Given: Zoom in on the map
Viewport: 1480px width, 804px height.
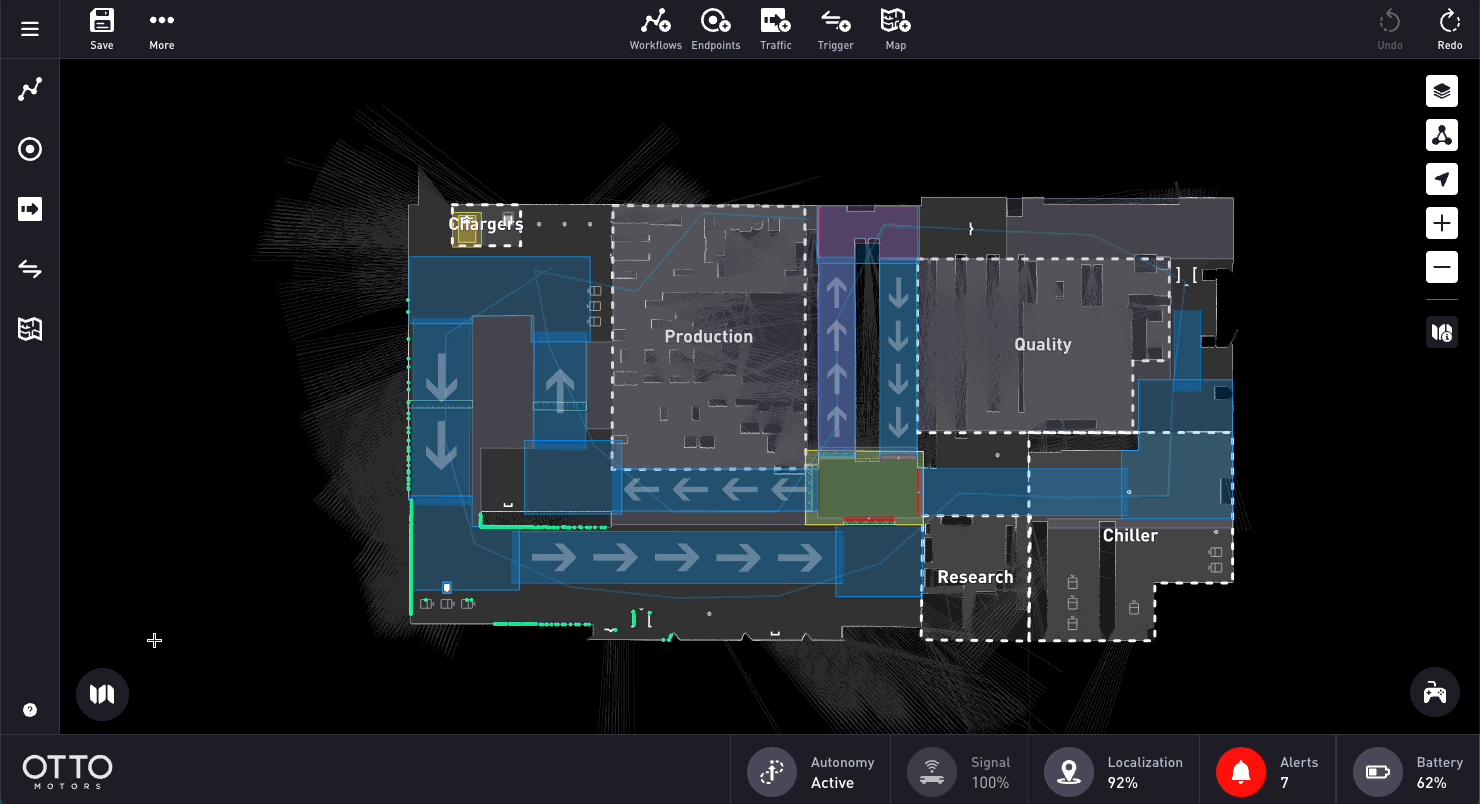Looking at the screenshot, I should 1441,223.
